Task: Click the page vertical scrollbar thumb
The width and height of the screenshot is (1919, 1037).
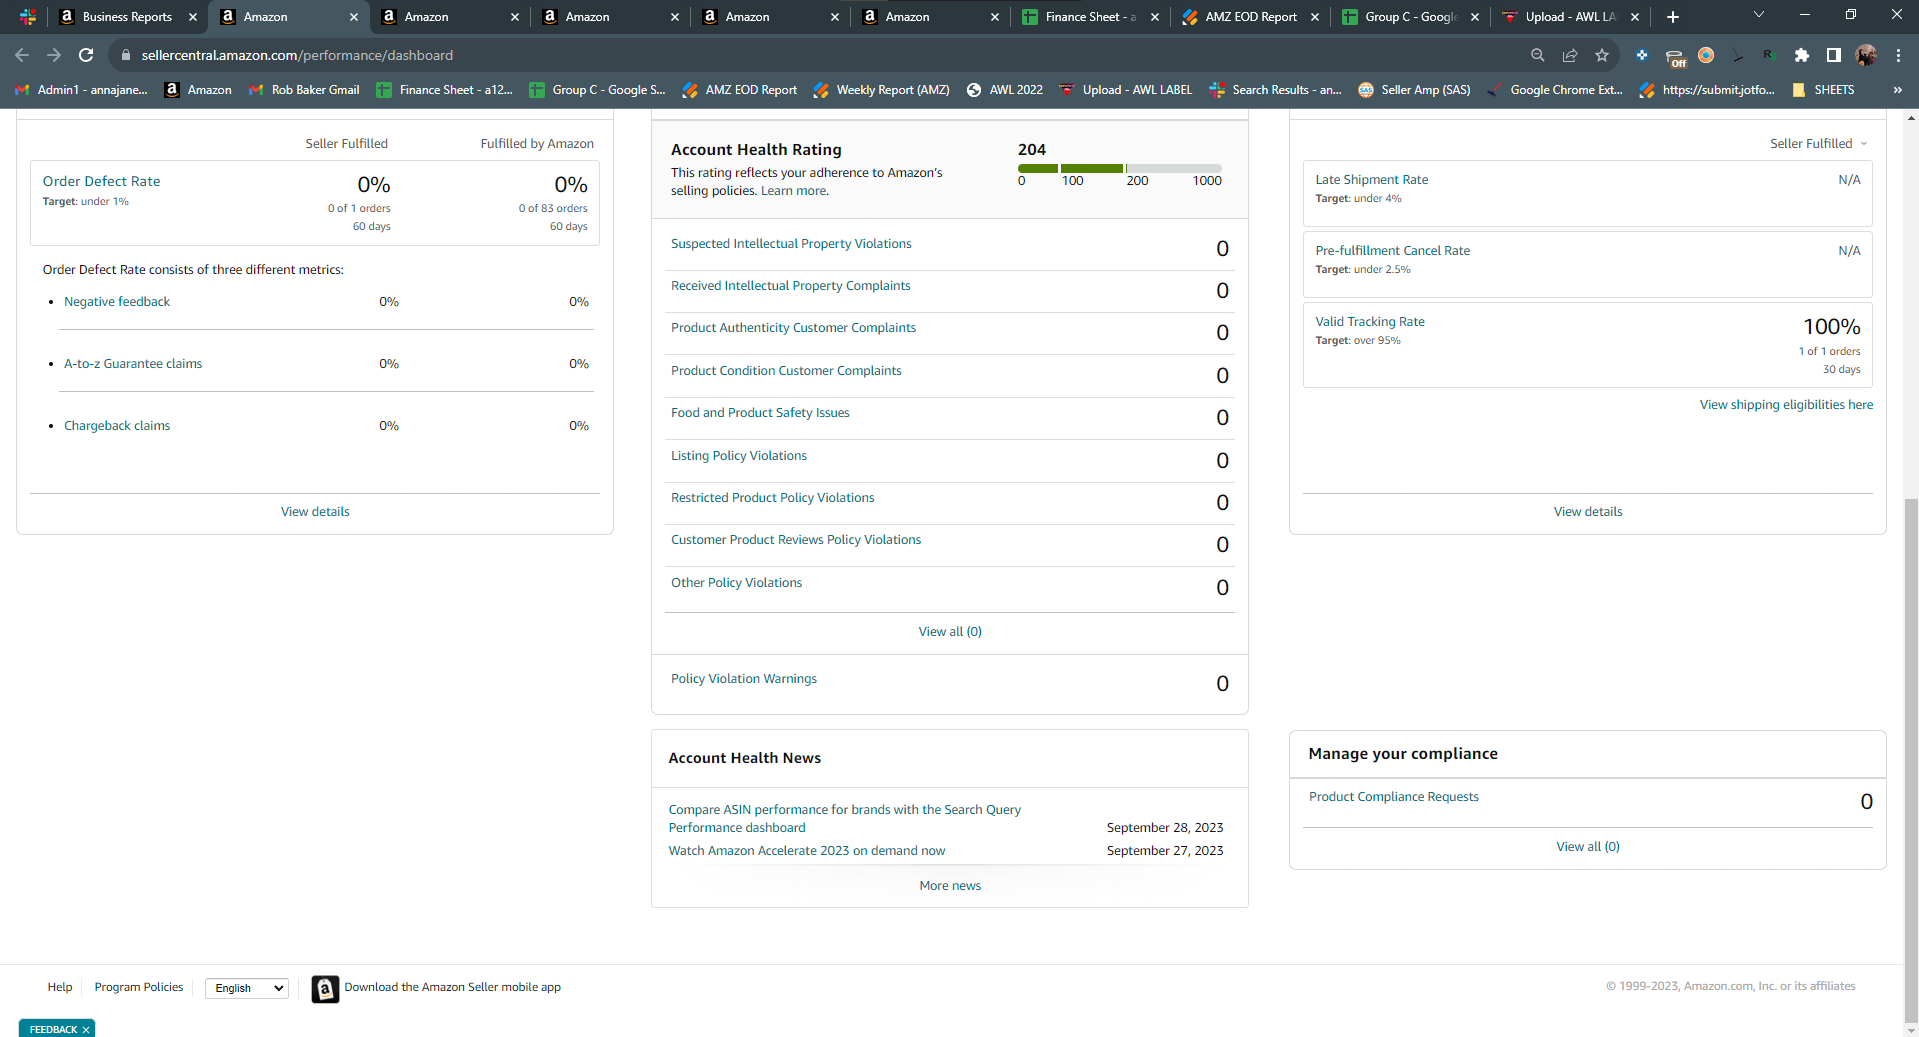Action: 1911,760
